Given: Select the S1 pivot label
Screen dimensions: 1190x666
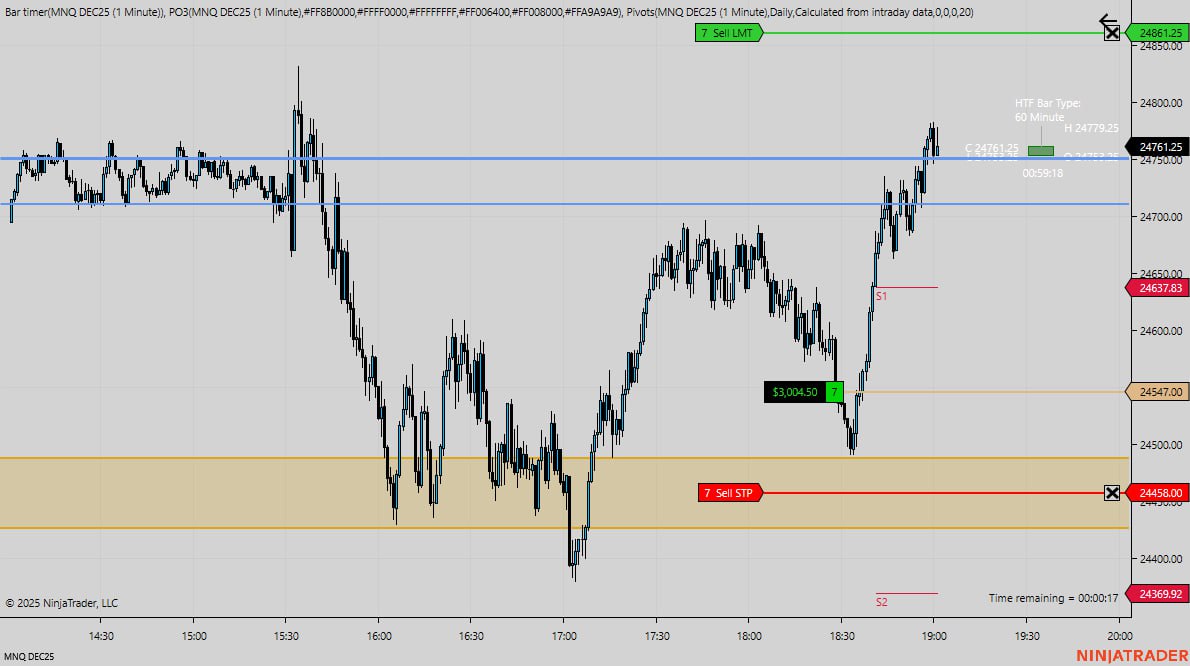Looking at the screenshot, I should [x=881, y=297].
